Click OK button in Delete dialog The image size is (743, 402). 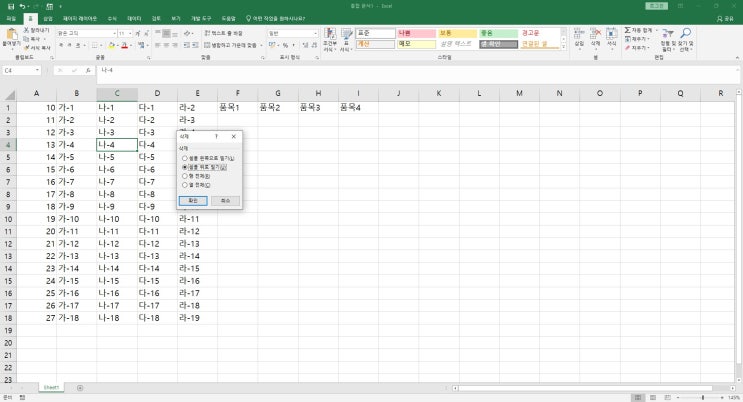coord(193,201)
